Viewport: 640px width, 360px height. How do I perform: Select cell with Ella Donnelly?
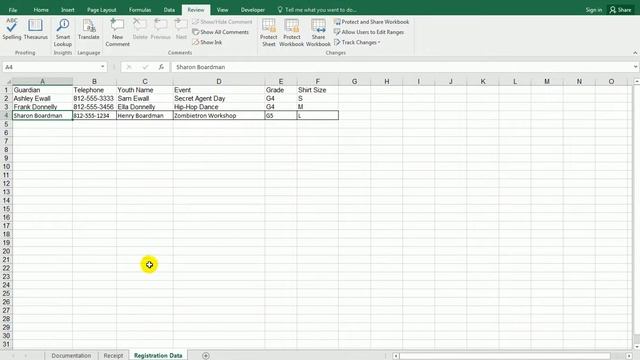pos(145,107)
